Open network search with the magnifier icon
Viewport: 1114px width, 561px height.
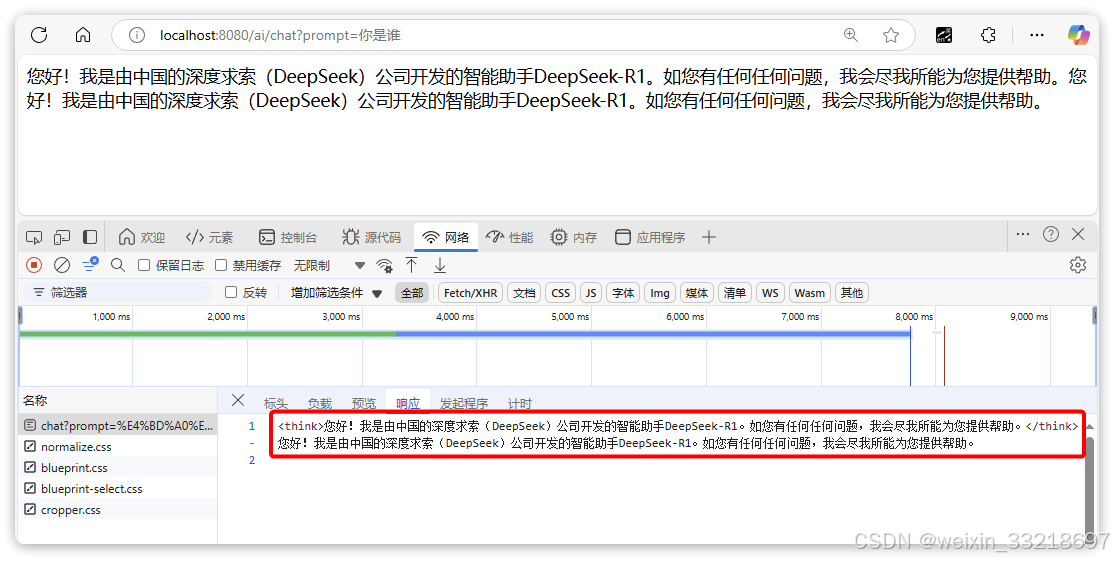pyautogui.click(x=118, y=265)
